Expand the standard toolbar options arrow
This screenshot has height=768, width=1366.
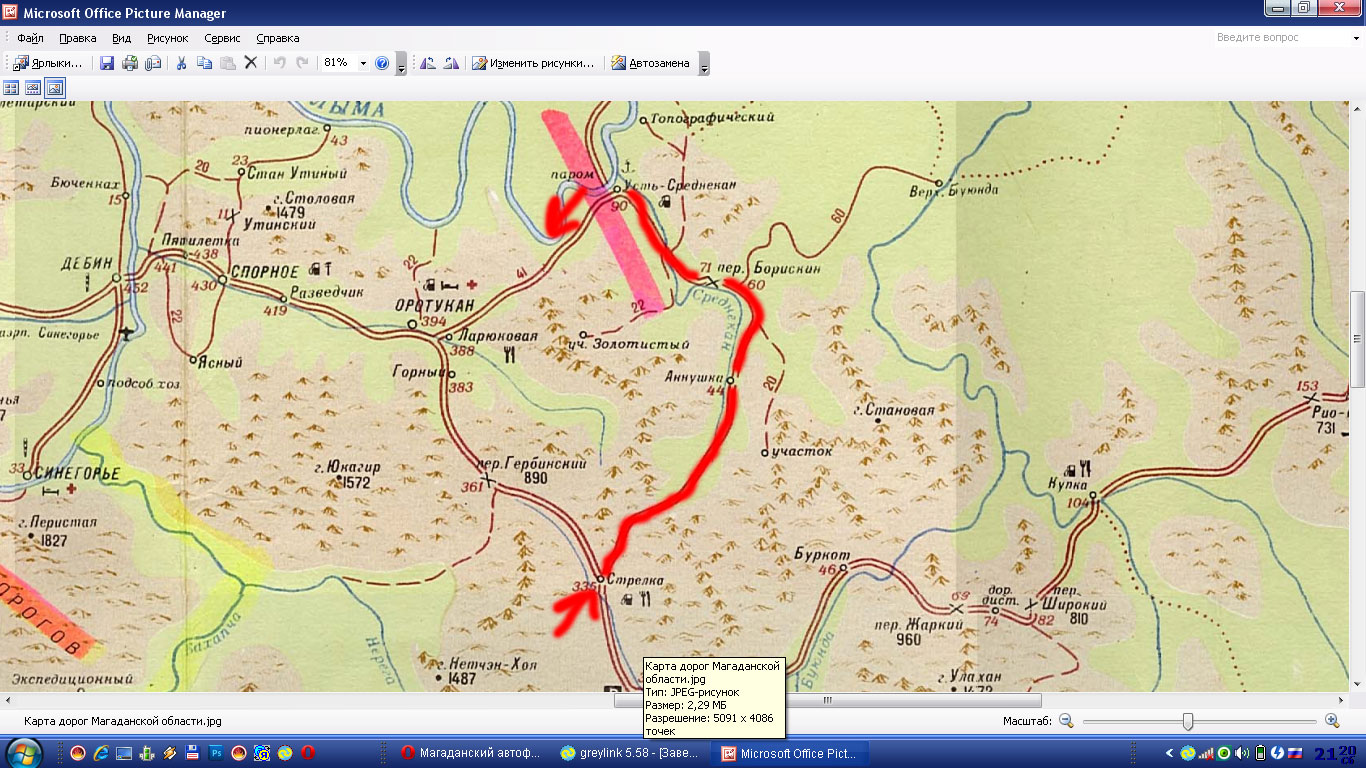click(x=401, y=65)
